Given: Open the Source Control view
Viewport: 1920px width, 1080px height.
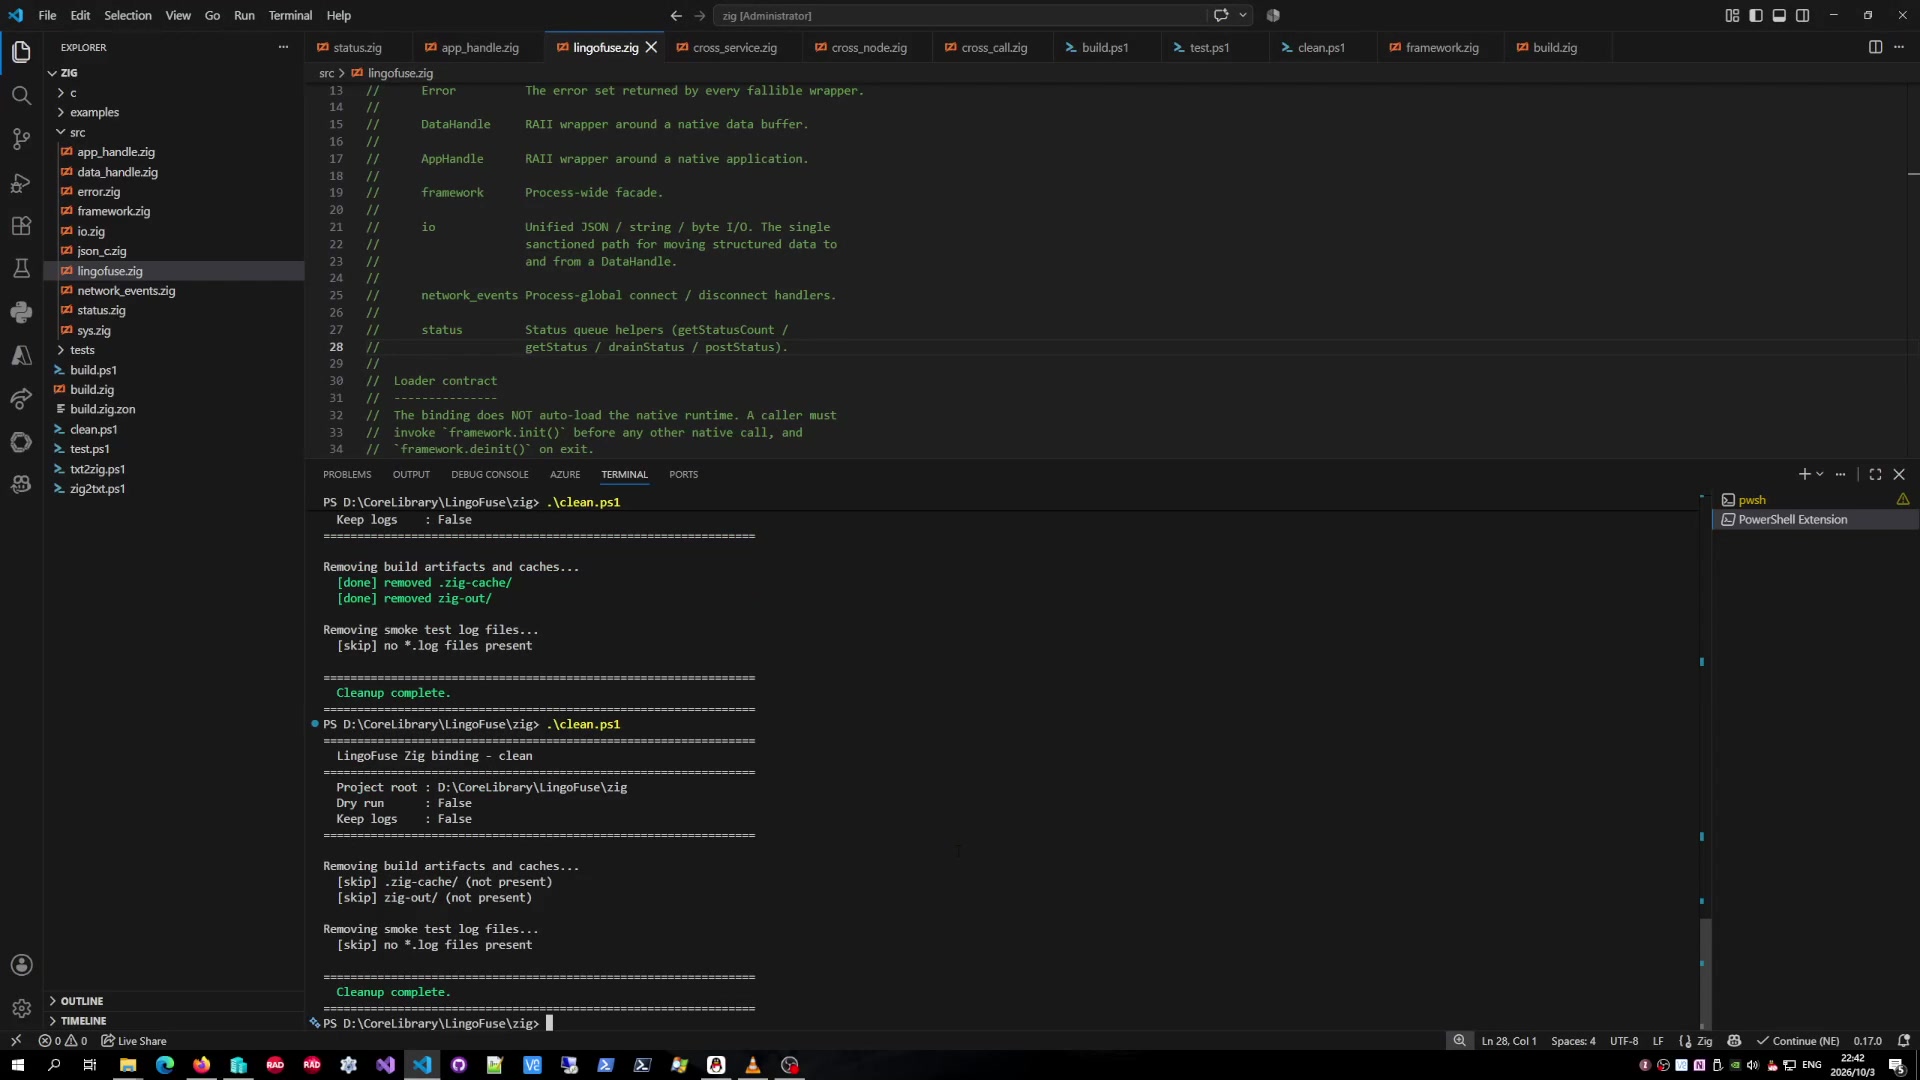Looking at the screenshot, I should [x=21, y=139].
